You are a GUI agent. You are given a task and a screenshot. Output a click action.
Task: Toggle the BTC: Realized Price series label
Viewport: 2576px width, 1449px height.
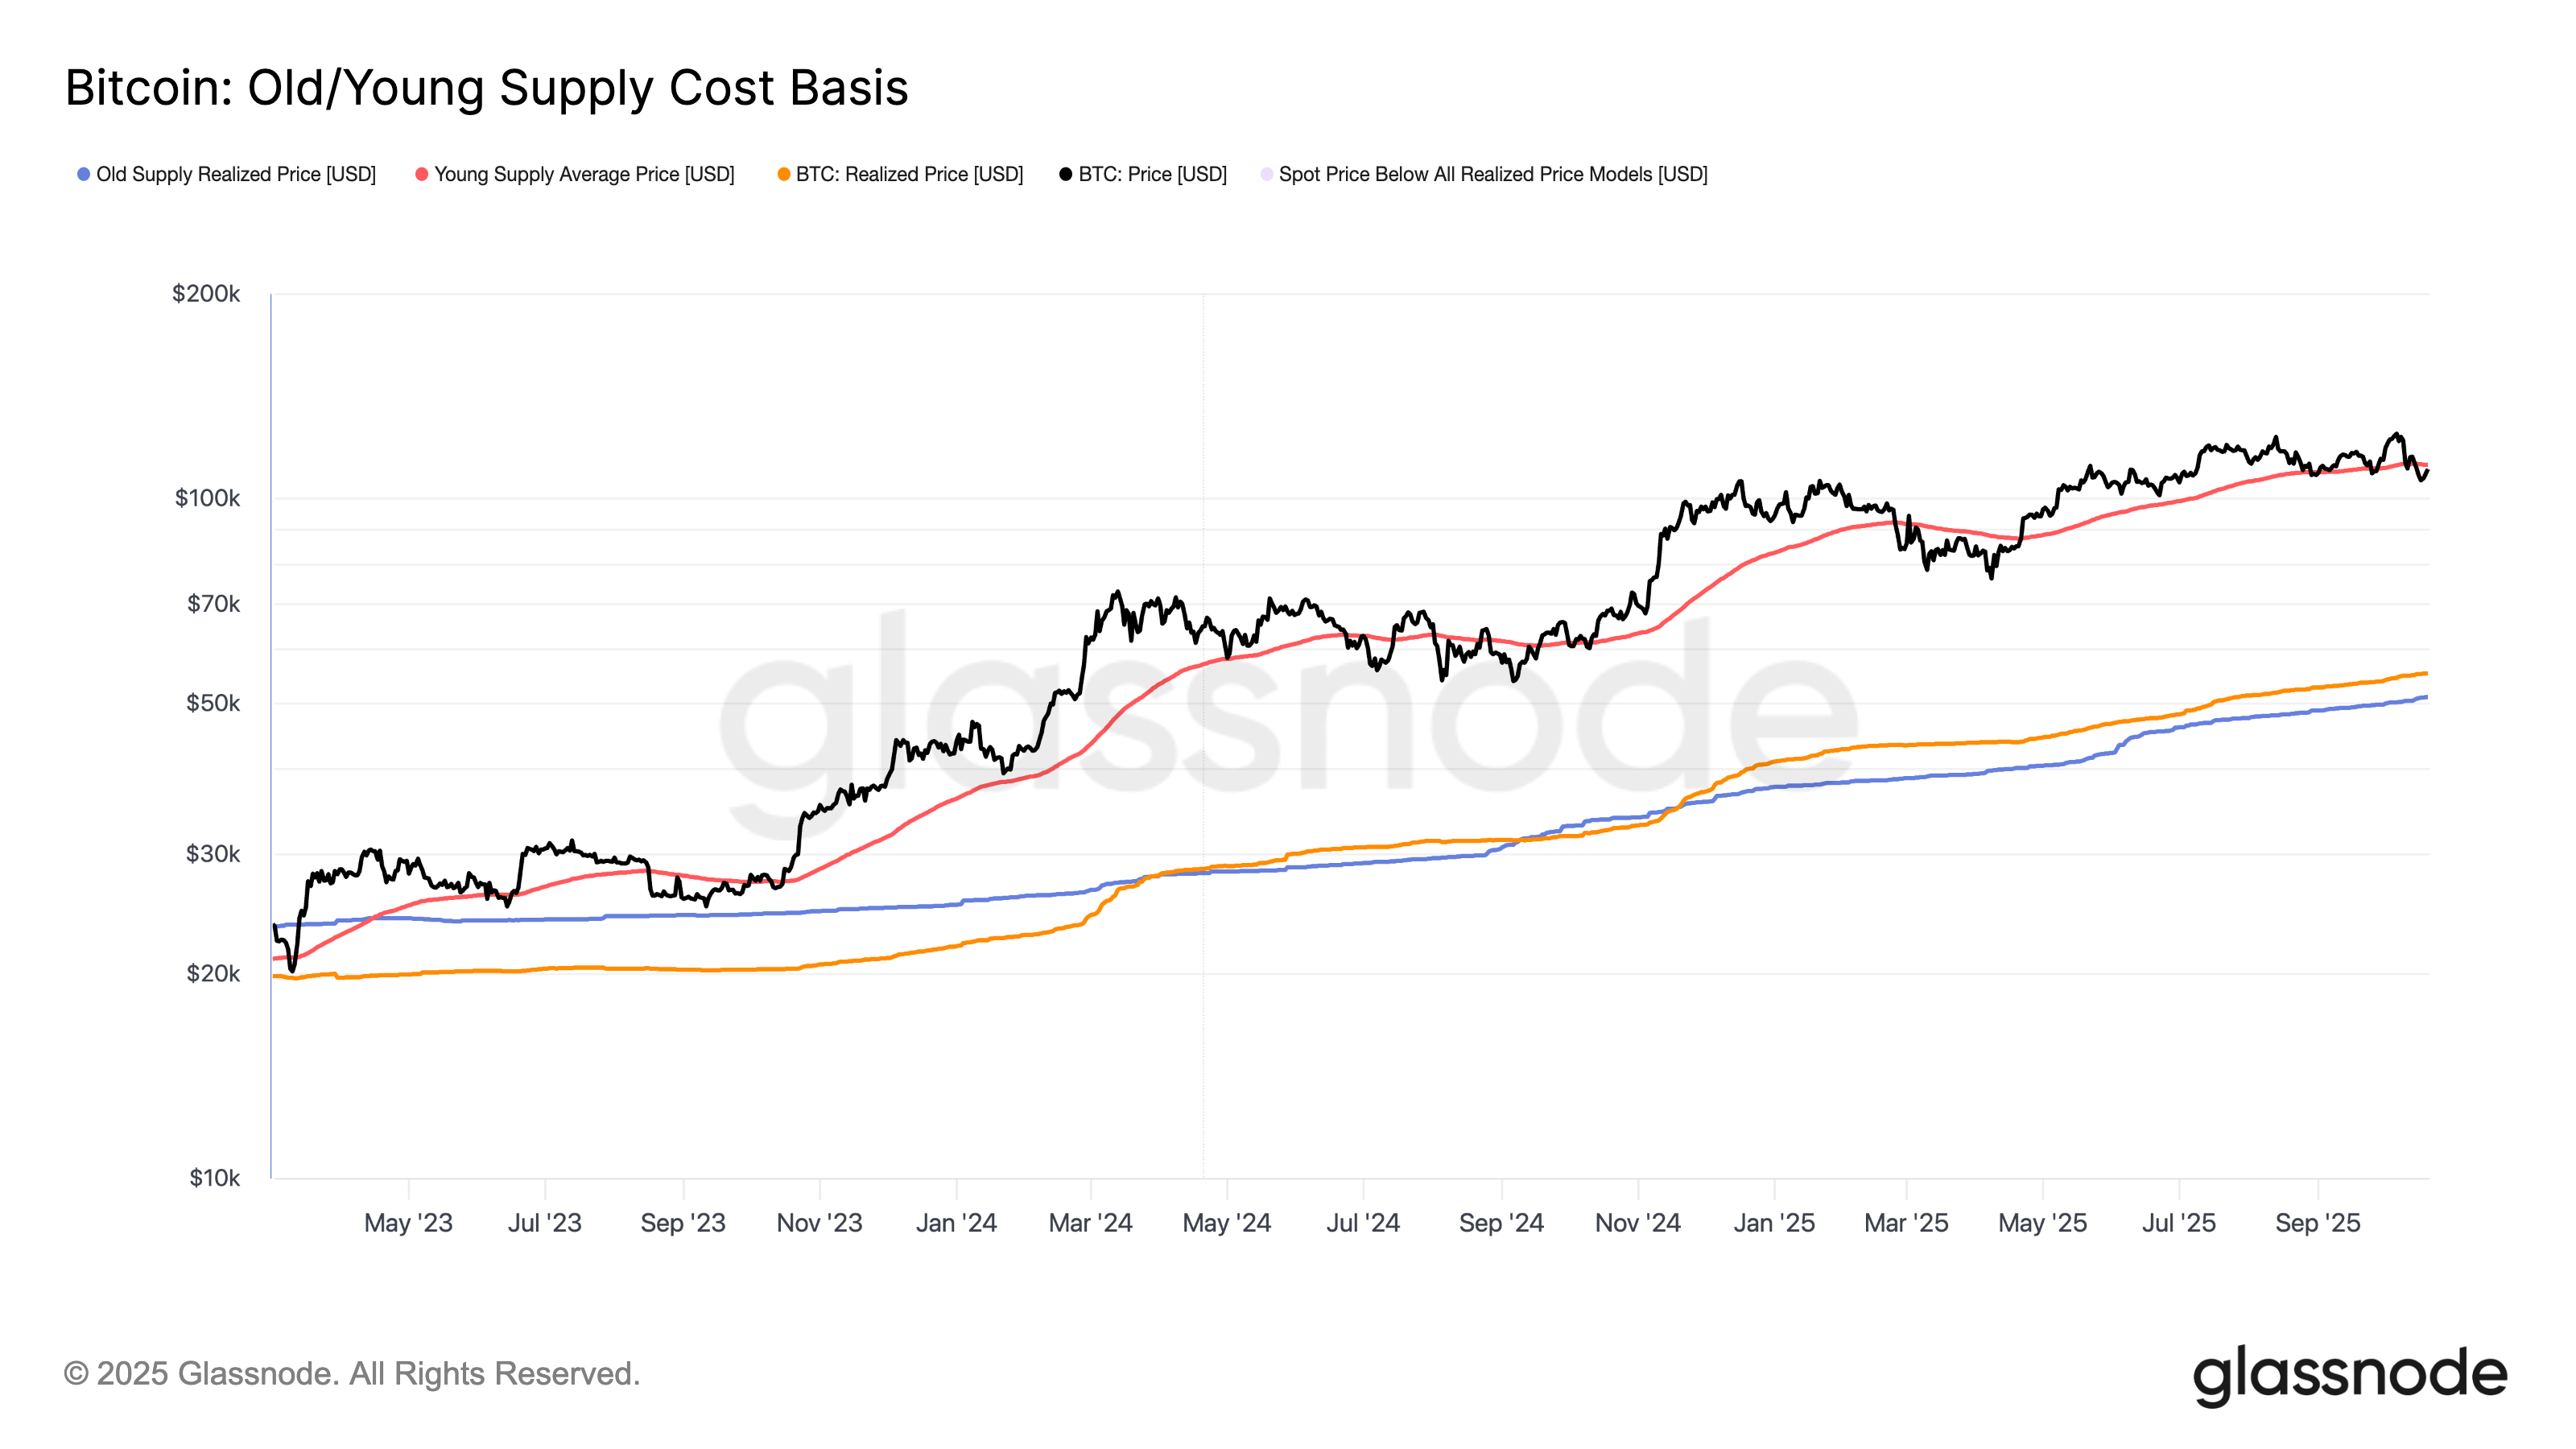click(x=909, y=175)
